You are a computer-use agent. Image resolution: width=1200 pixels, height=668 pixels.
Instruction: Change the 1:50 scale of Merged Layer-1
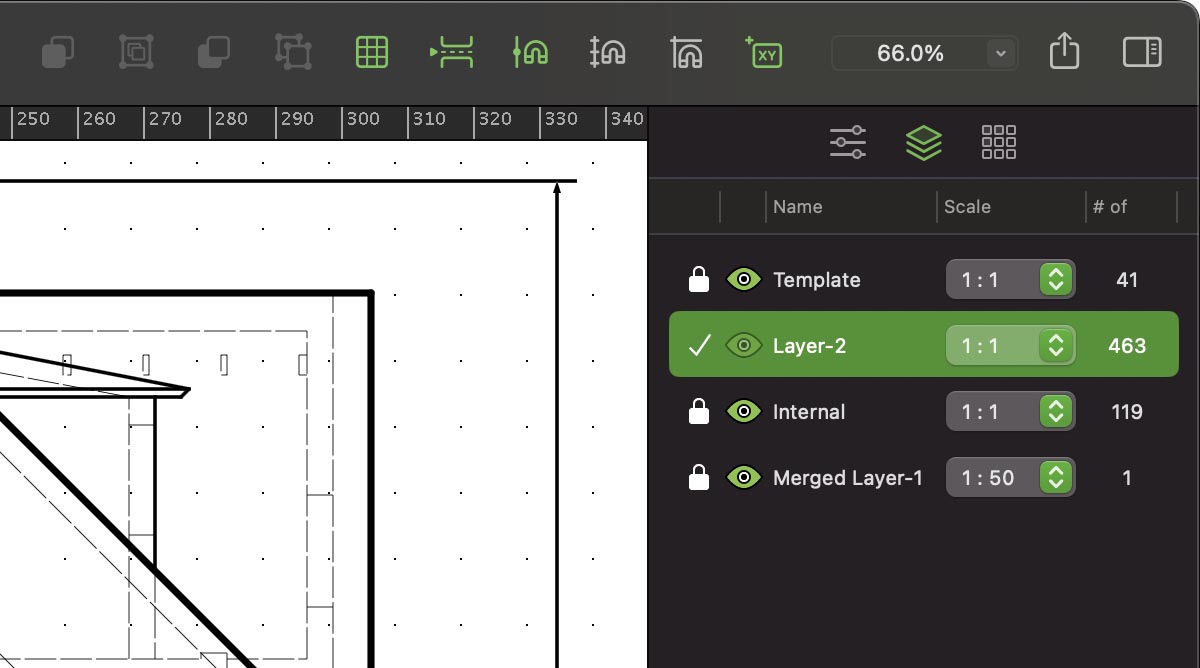point(1055,478)
